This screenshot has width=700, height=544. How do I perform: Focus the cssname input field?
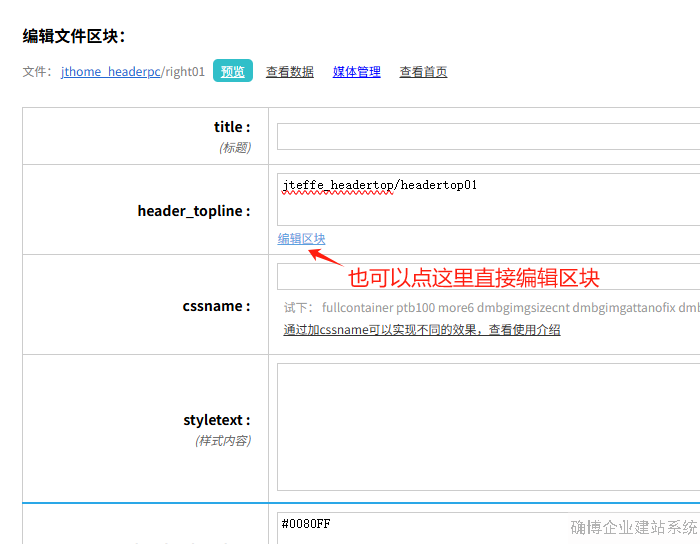point(488,277)
